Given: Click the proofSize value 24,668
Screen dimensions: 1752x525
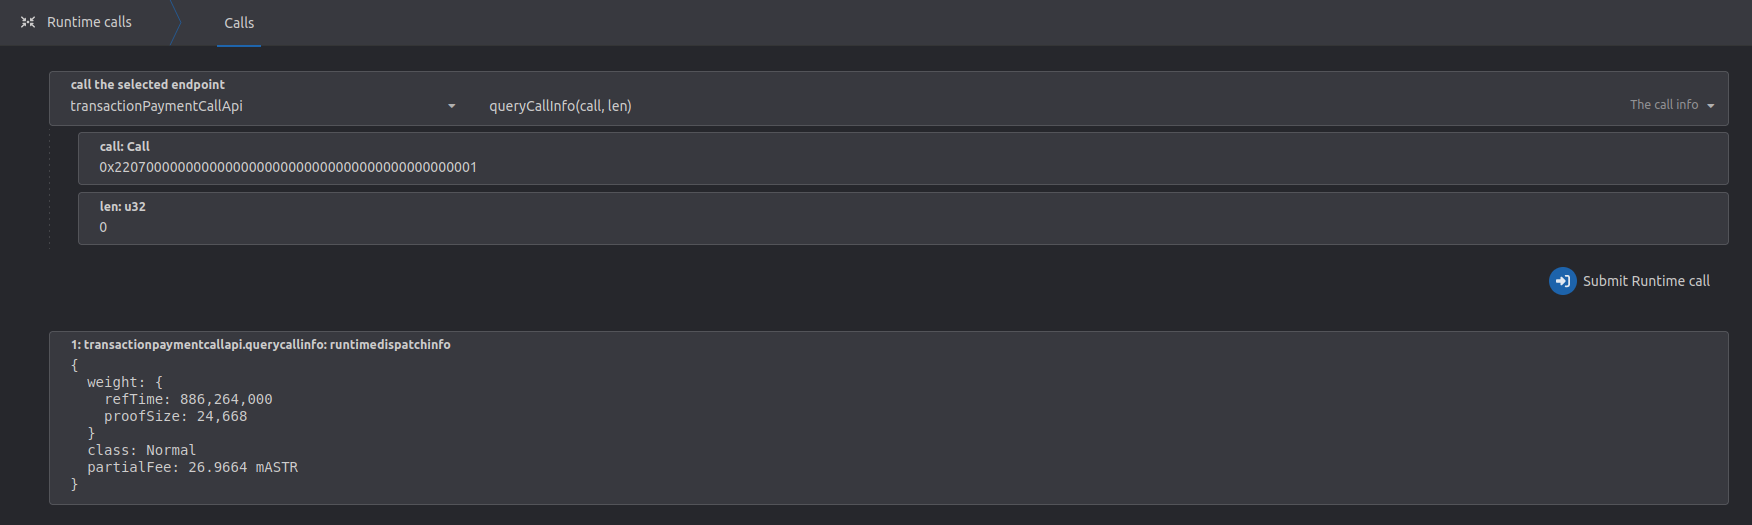Looking at the screenshot, I should pyautogui.click(x=222, y=416).
